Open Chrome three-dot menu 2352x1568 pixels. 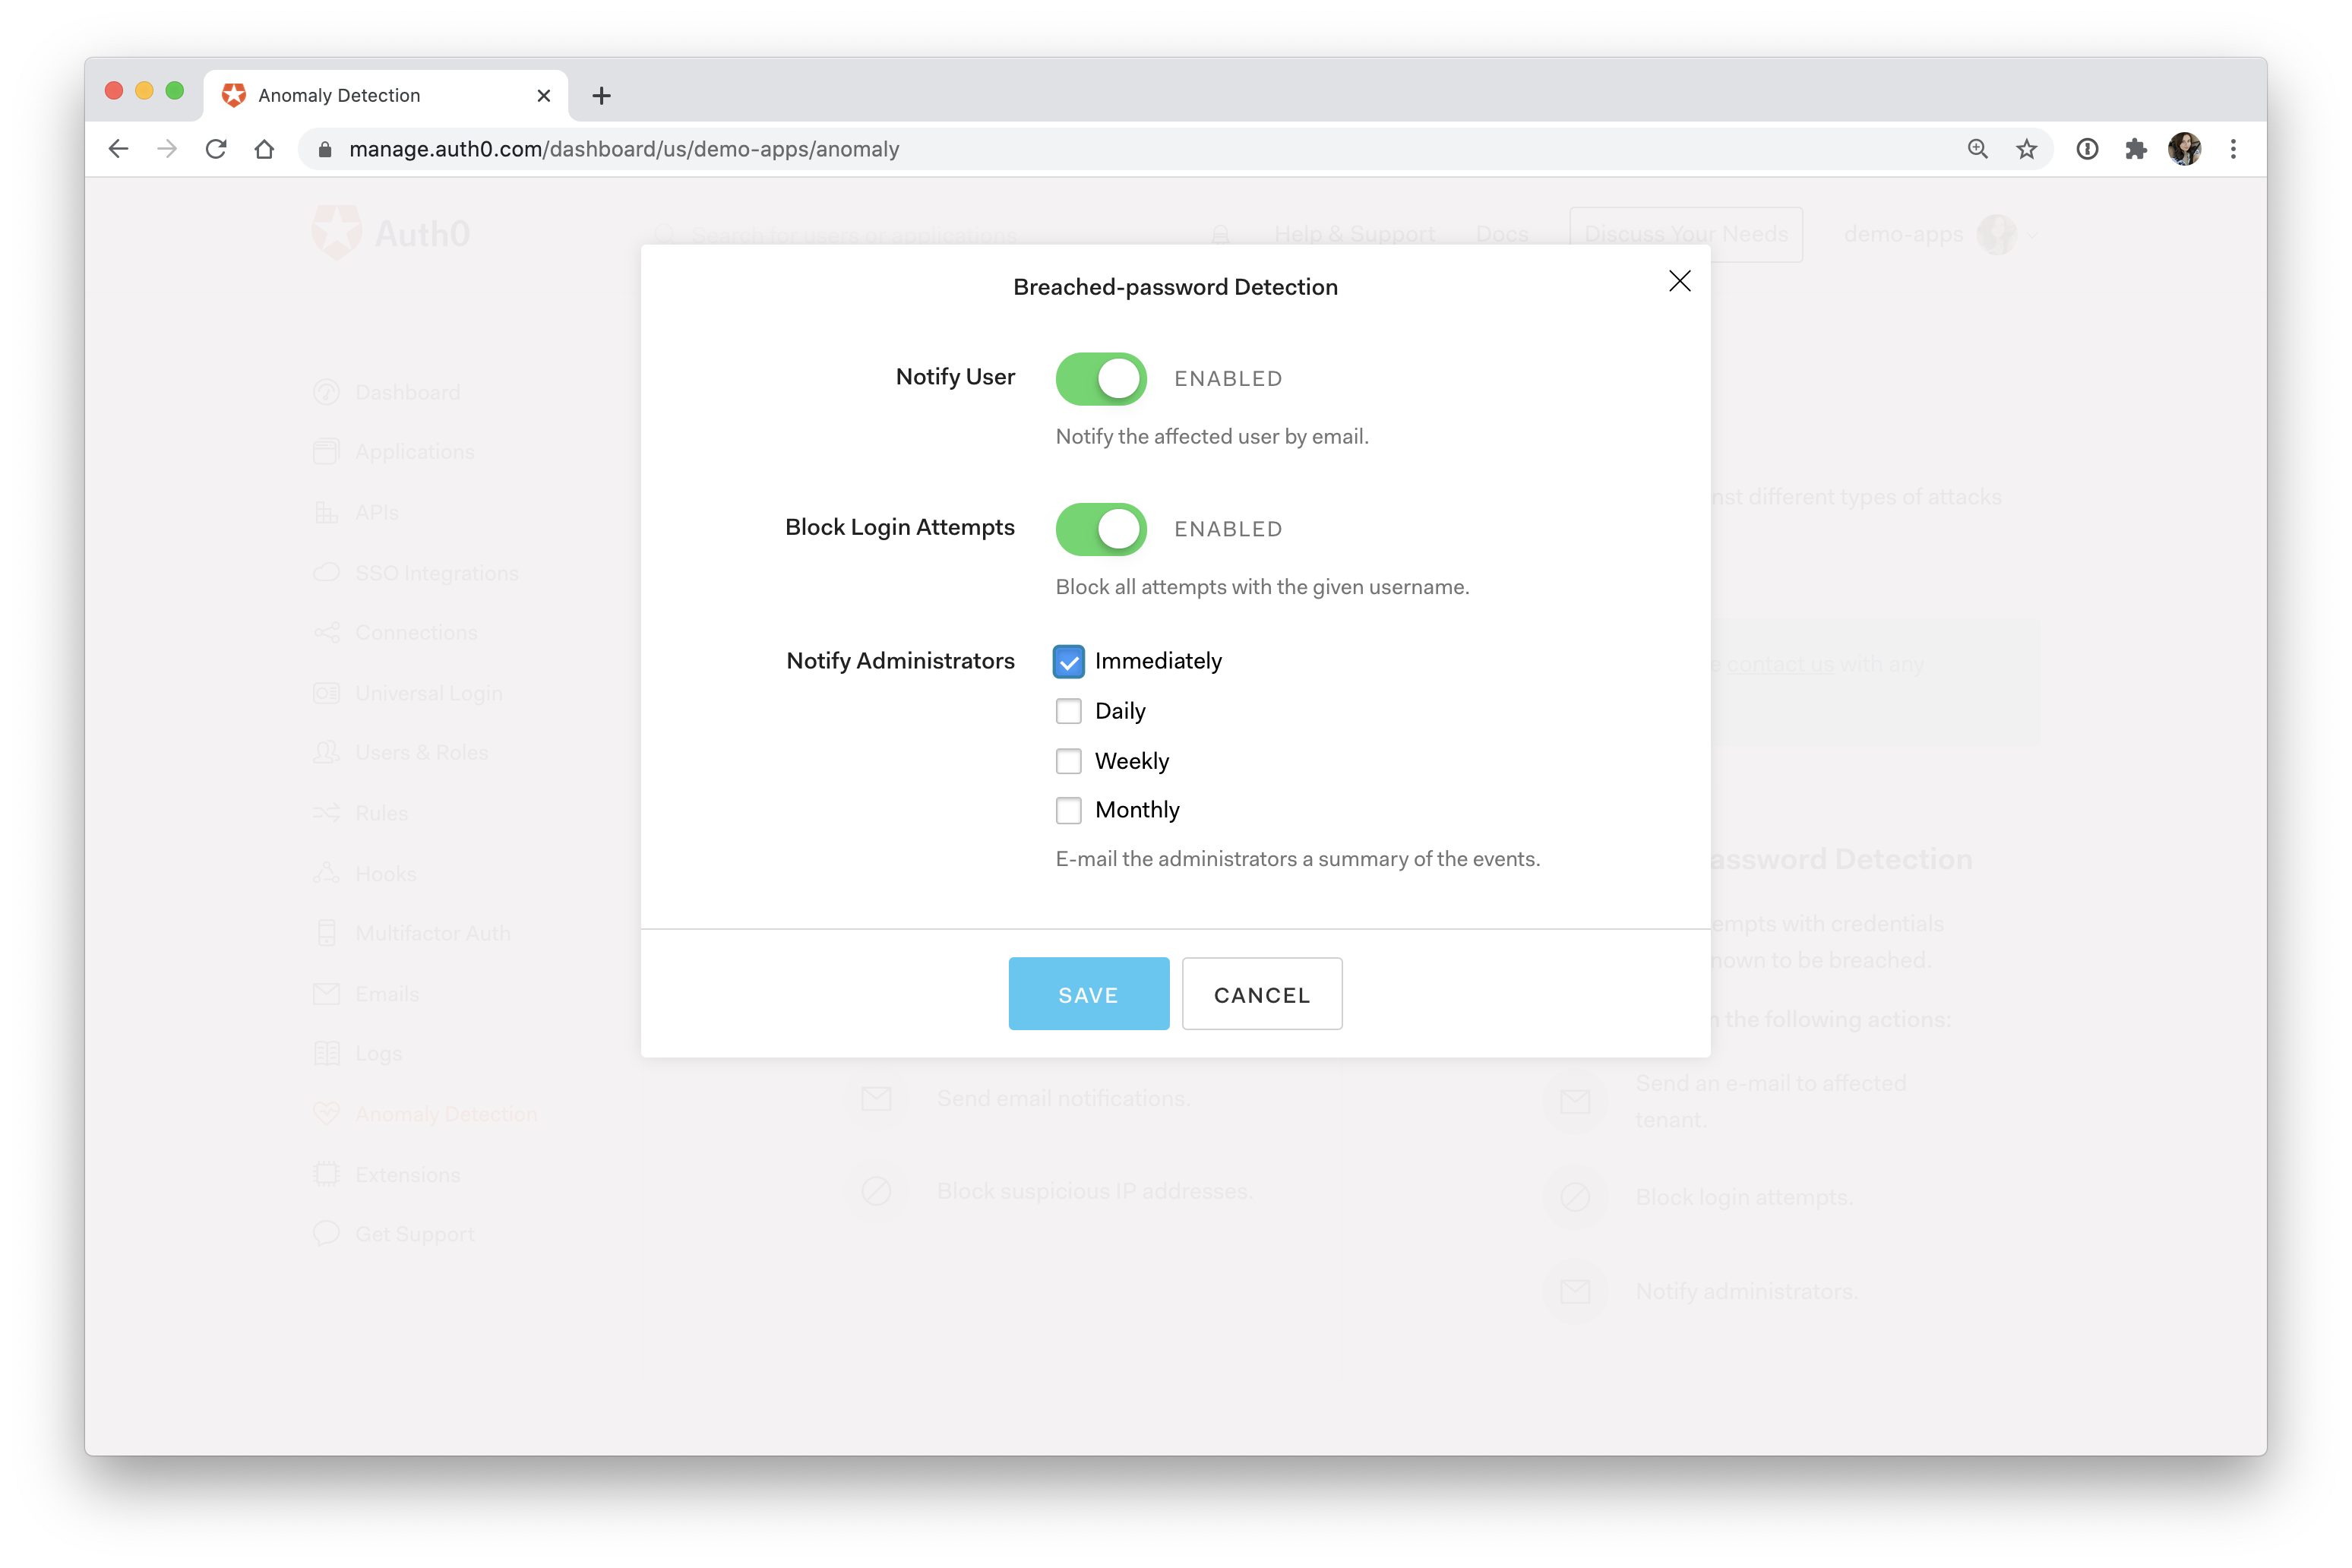(2233, 149)
